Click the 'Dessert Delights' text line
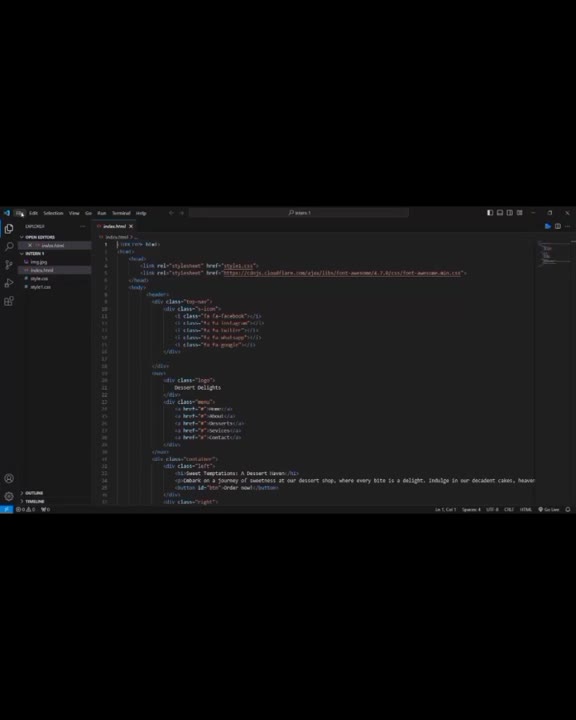 pos(198,388)
